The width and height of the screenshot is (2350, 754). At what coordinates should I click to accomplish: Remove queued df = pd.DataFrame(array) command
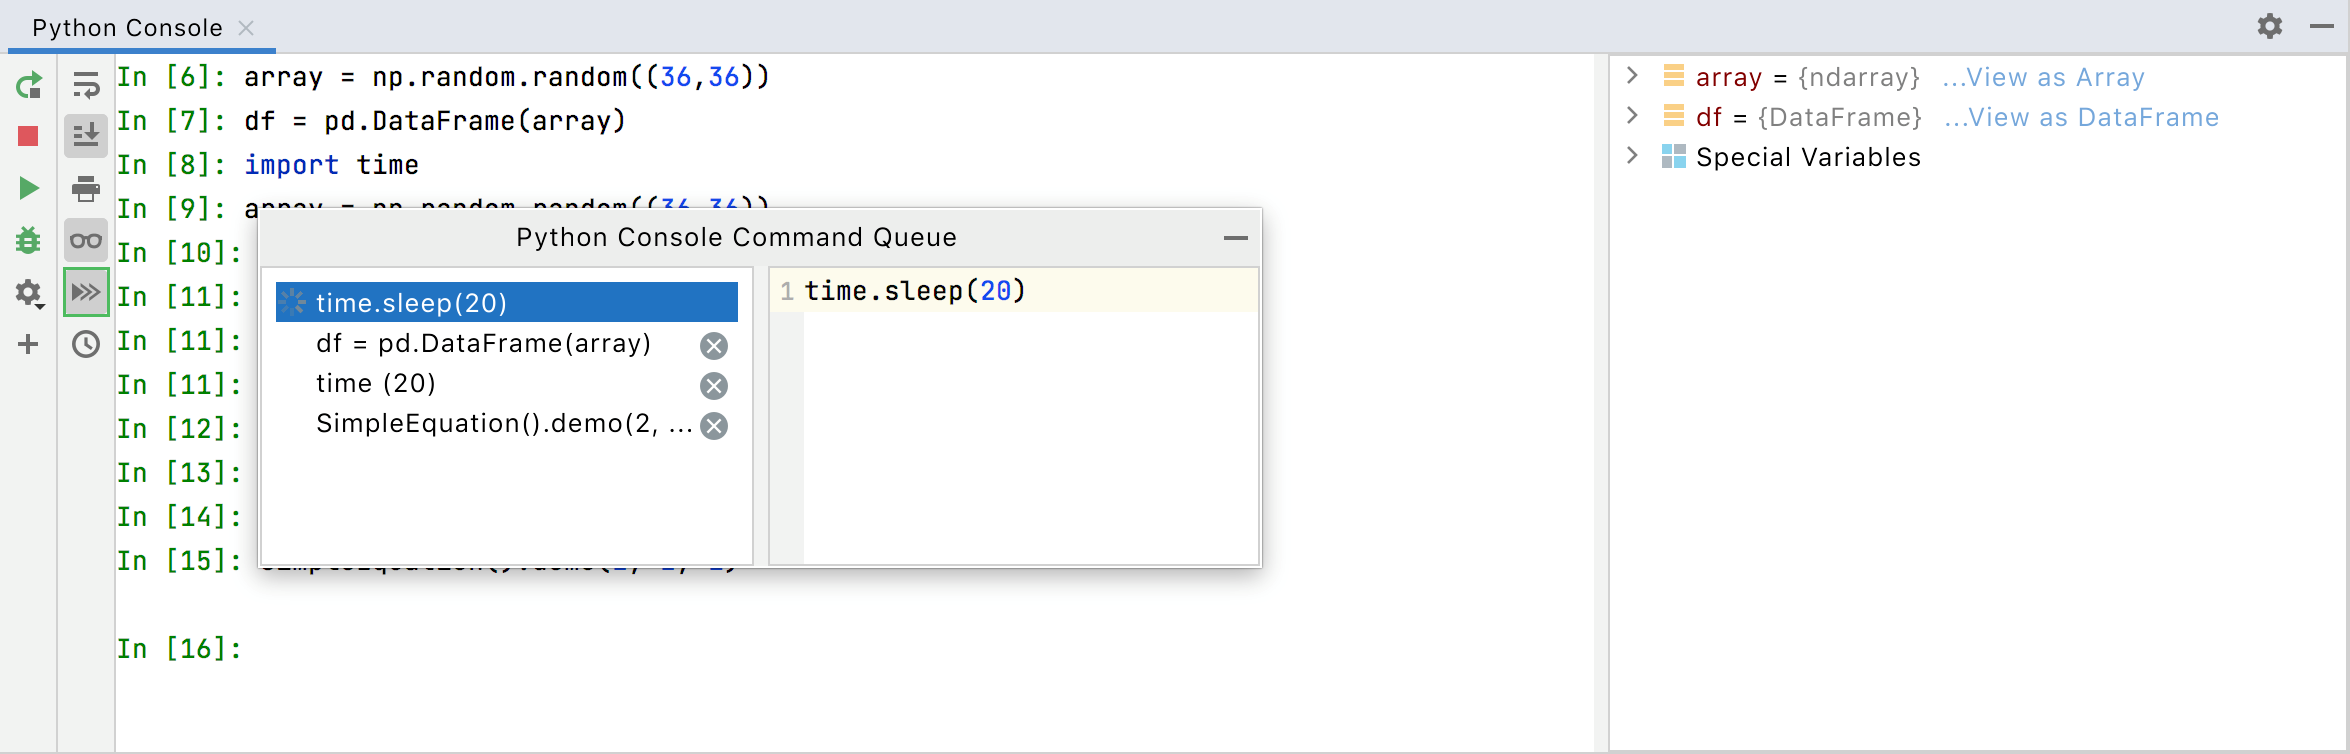(714, 346)
